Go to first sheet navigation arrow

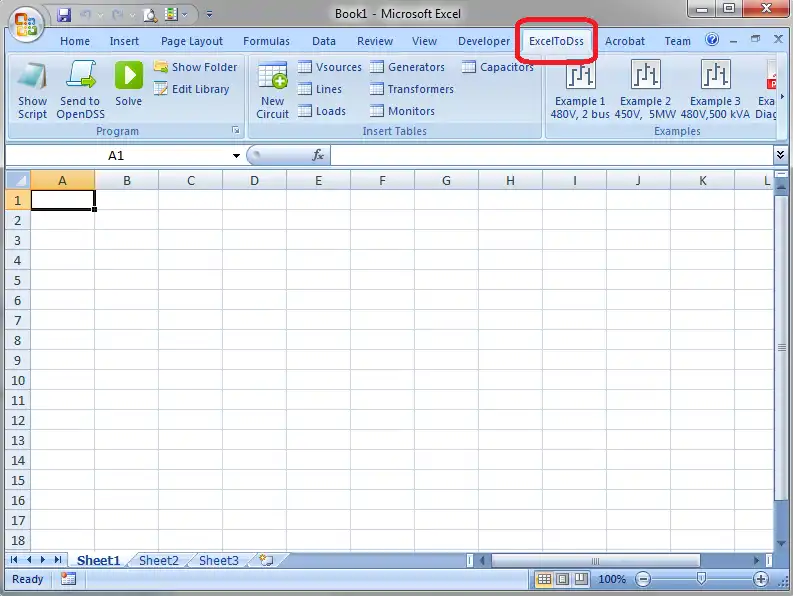14,560
